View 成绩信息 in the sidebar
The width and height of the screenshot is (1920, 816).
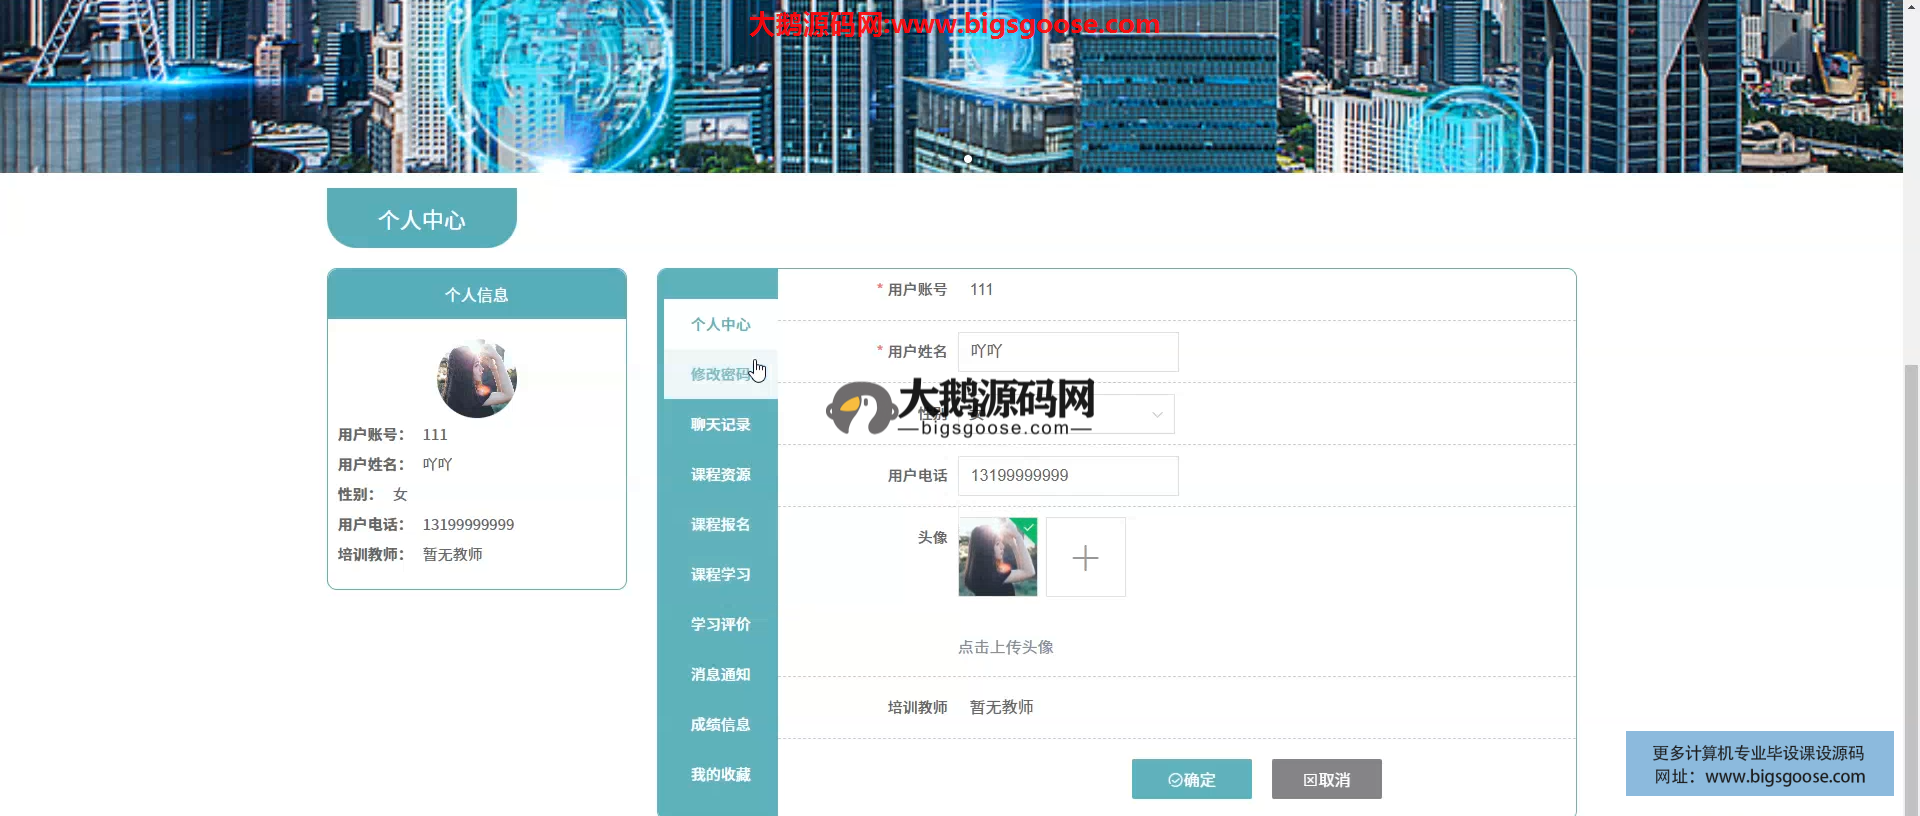(720, 725)
